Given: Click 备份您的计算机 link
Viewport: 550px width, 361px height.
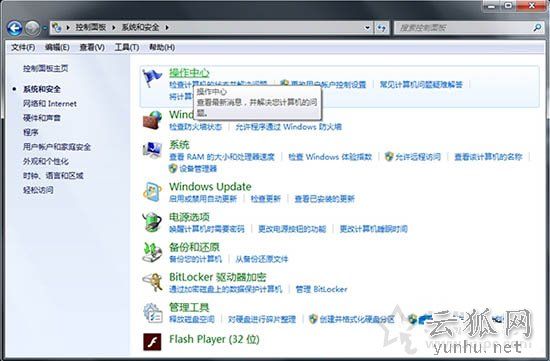Looking at the screenshot, I should [195, 259].
